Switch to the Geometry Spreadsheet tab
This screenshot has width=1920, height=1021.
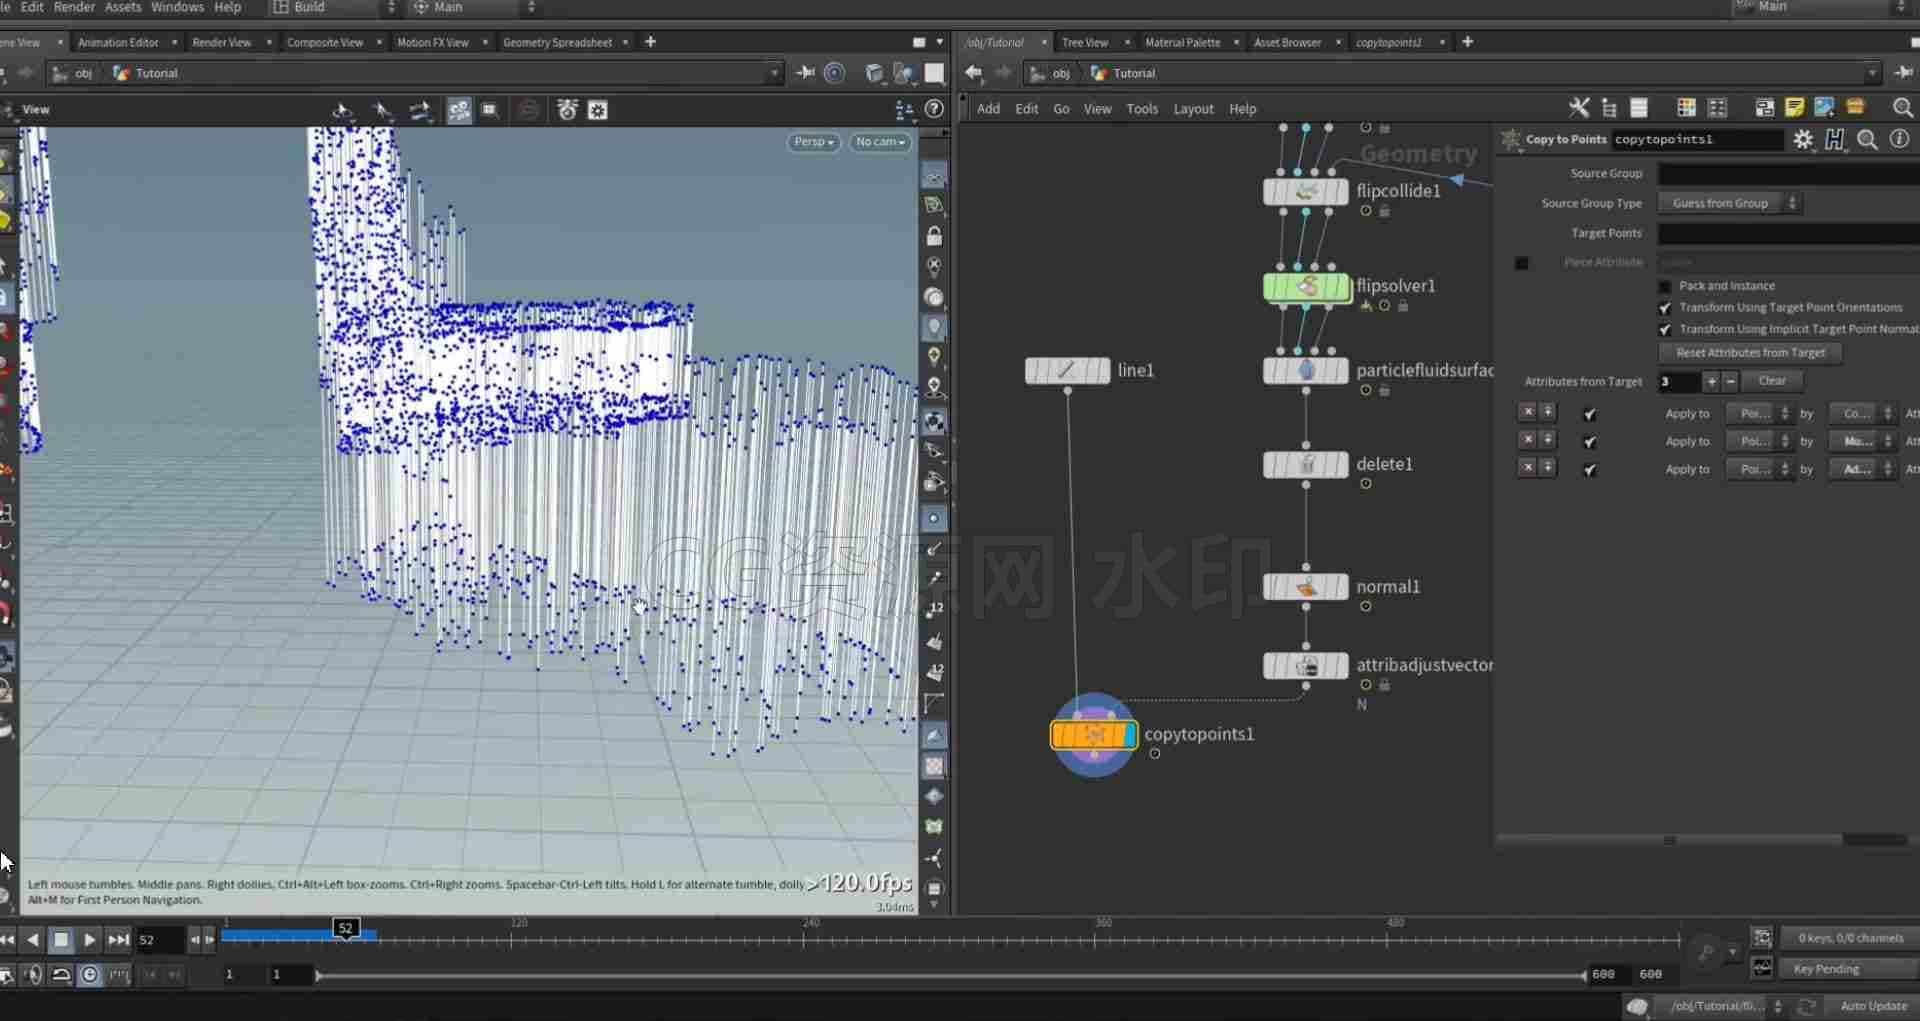click(557, 42)
